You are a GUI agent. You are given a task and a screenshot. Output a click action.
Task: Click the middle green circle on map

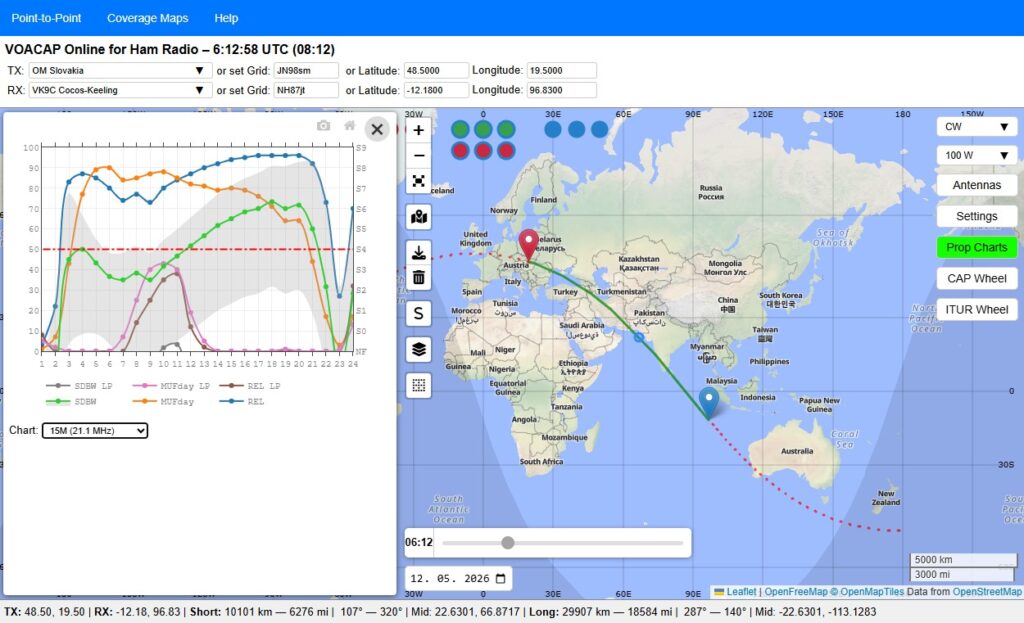483,129
